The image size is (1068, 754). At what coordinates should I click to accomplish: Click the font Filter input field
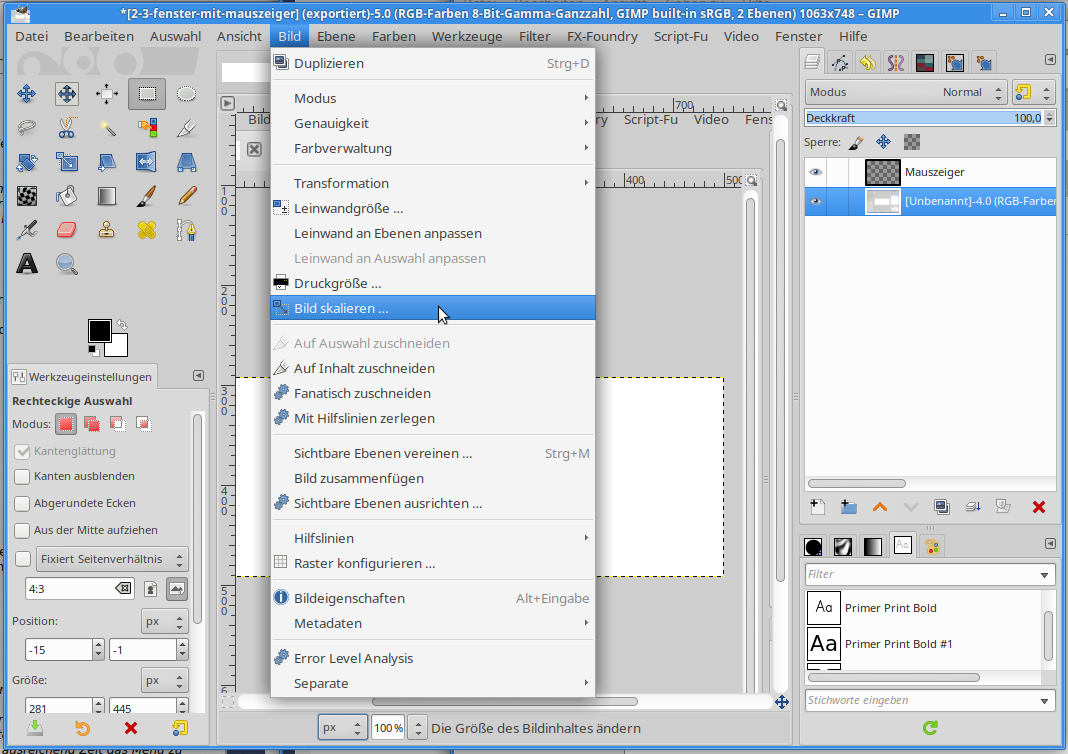coord(921,574)
